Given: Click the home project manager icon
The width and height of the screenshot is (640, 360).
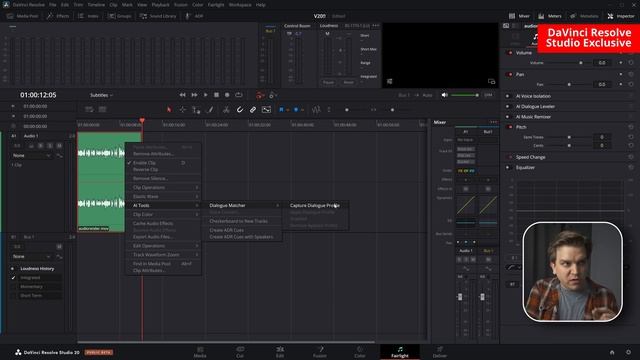Looking at the screenshot, I should pyautogui.click(x=612, y=352).
